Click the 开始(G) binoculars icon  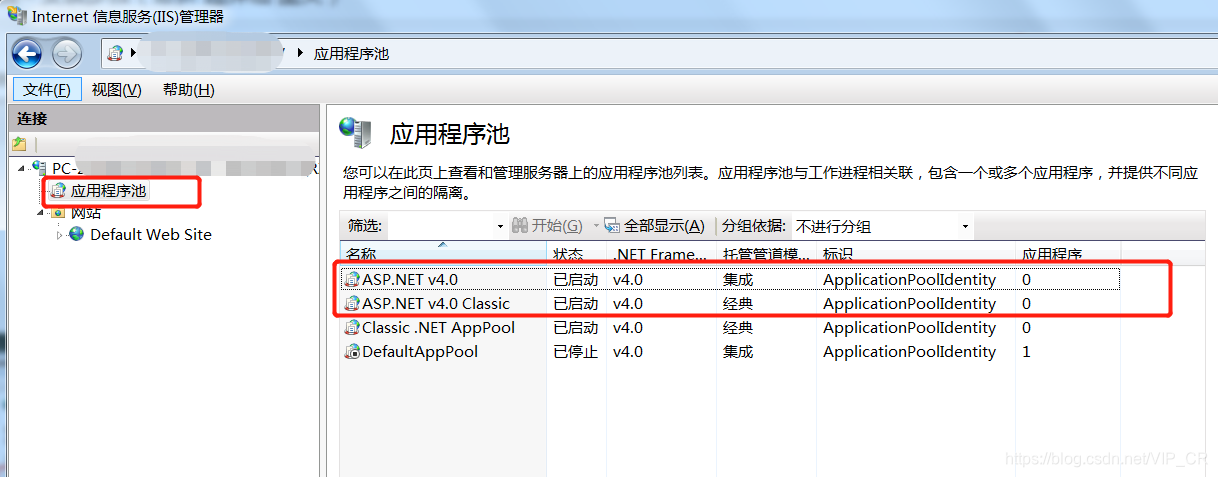520,226
